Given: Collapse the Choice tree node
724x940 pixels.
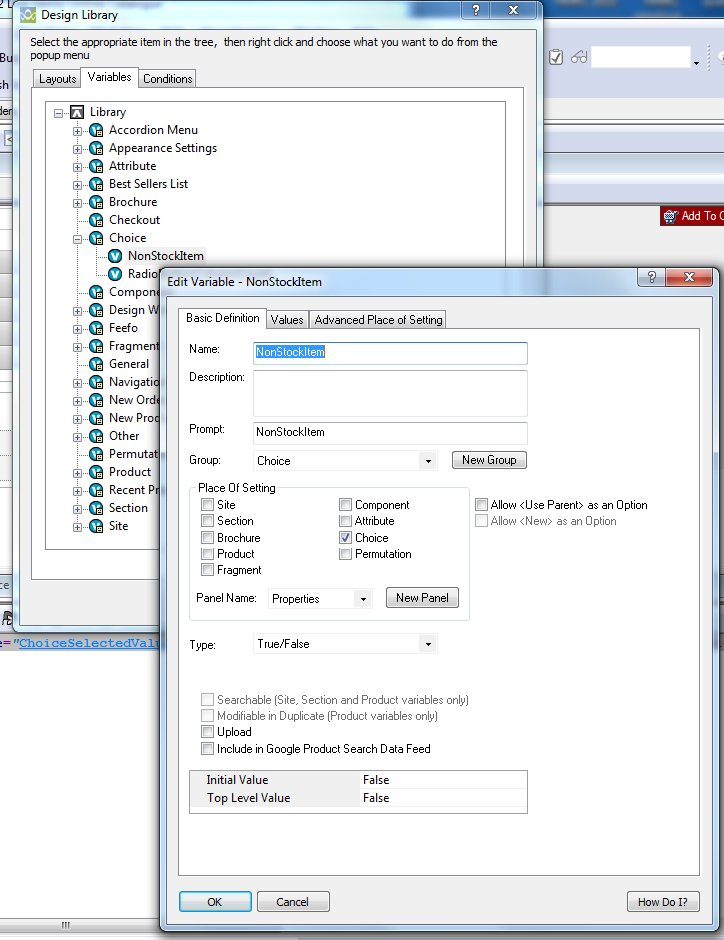Looking at the screenshot, I should (x=77, y=238).
